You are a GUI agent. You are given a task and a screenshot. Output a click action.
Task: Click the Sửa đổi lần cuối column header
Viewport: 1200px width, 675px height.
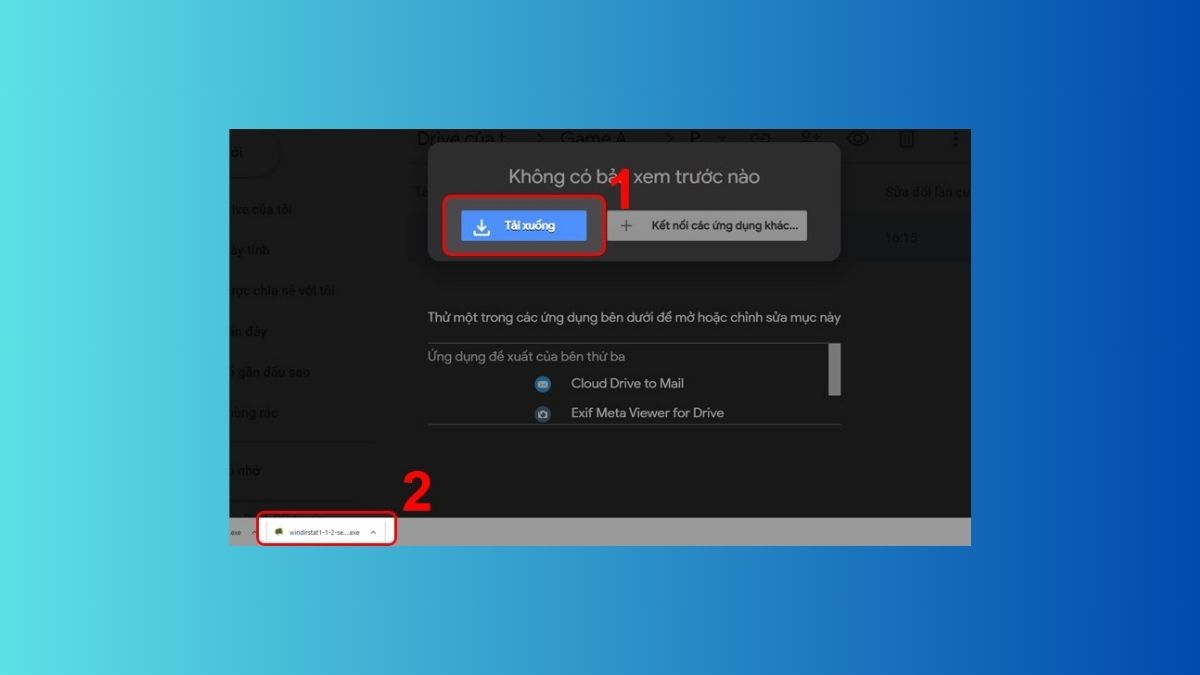coord(927,191)
